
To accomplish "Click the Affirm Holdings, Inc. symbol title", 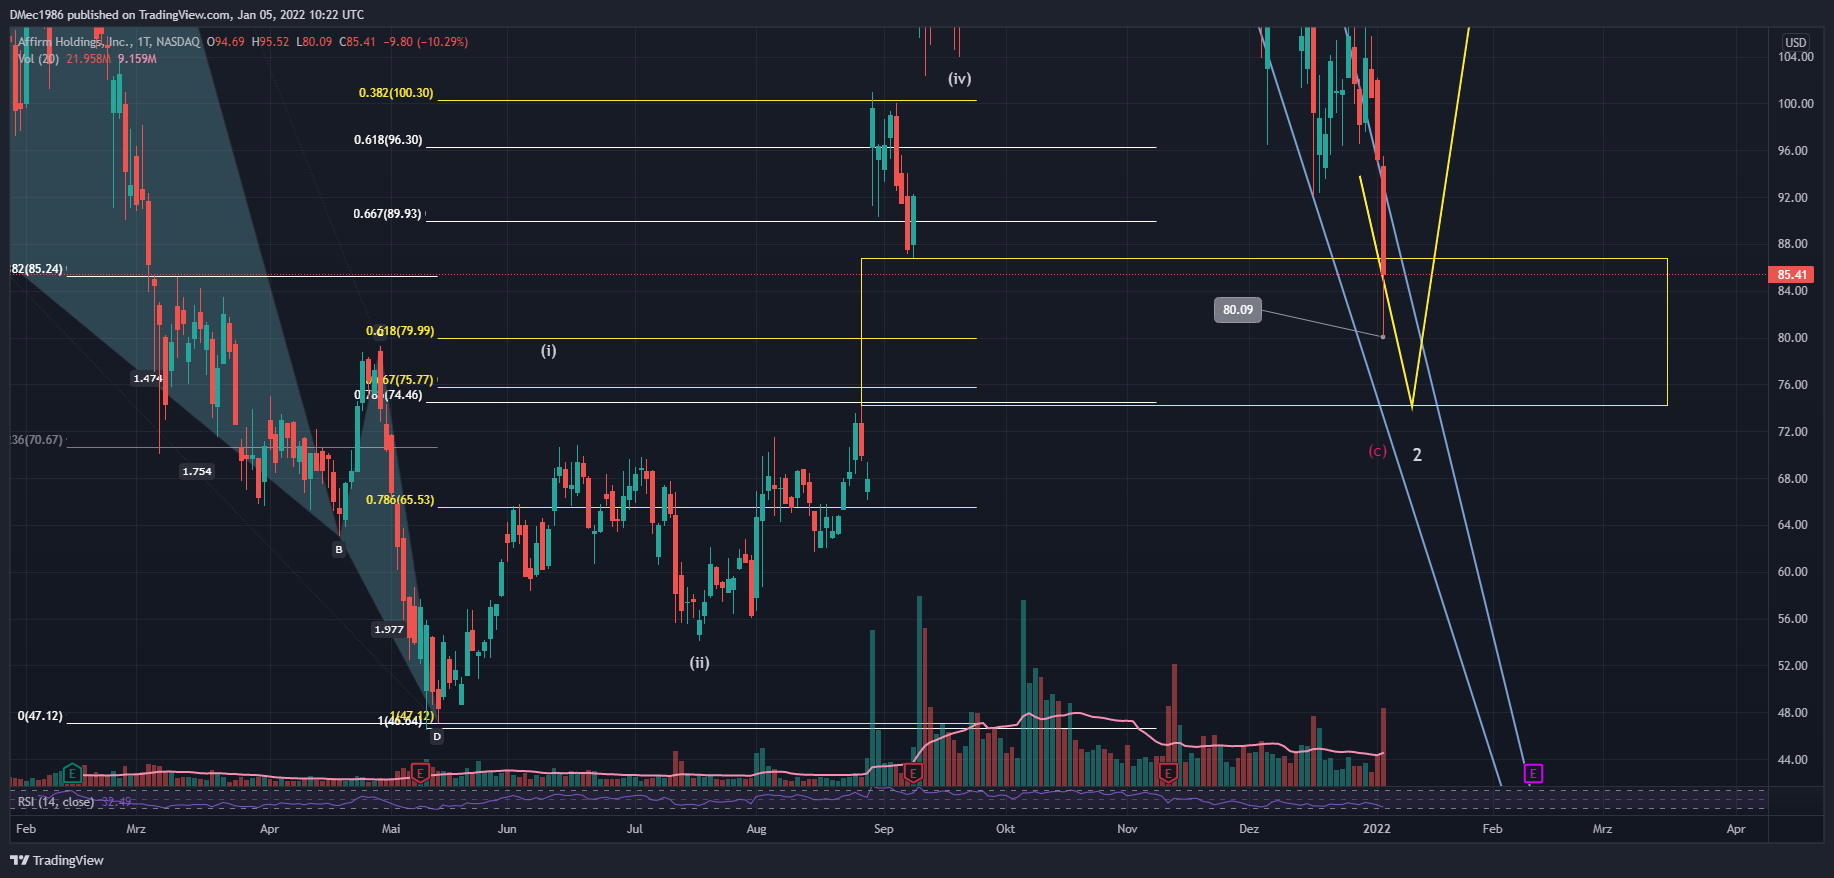I will point(75,42).
